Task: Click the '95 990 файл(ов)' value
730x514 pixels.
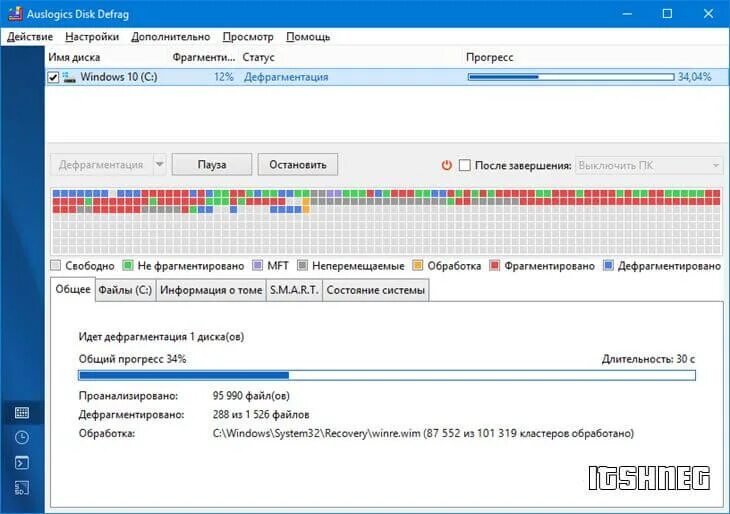Action: (x=251, y=396)
